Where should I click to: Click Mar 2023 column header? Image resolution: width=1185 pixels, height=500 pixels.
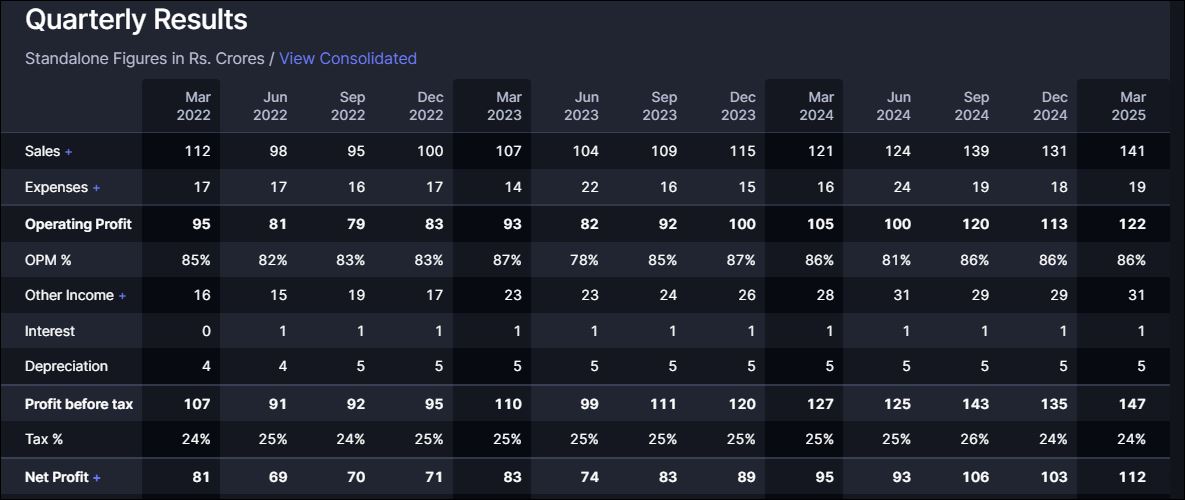click(508, 106)
